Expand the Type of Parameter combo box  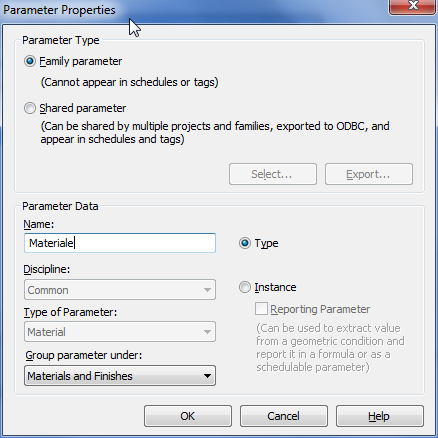(x=120, y=332)
